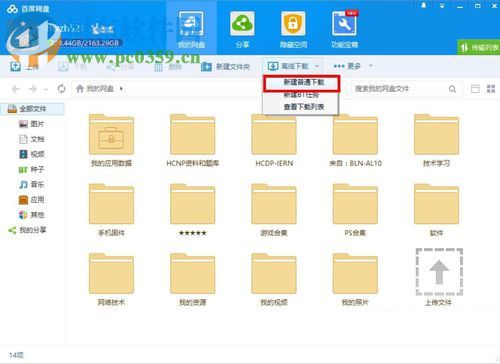The image size is (500, 364).
Task: Open the title bar dropdown menu icon
Action: 442,6
